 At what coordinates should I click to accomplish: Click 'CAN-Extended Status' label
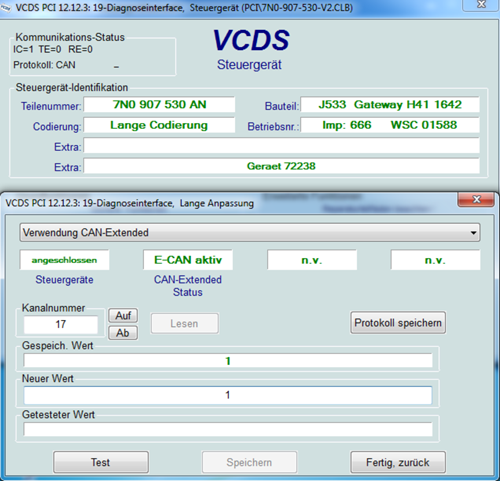click(x=188, y=286)
